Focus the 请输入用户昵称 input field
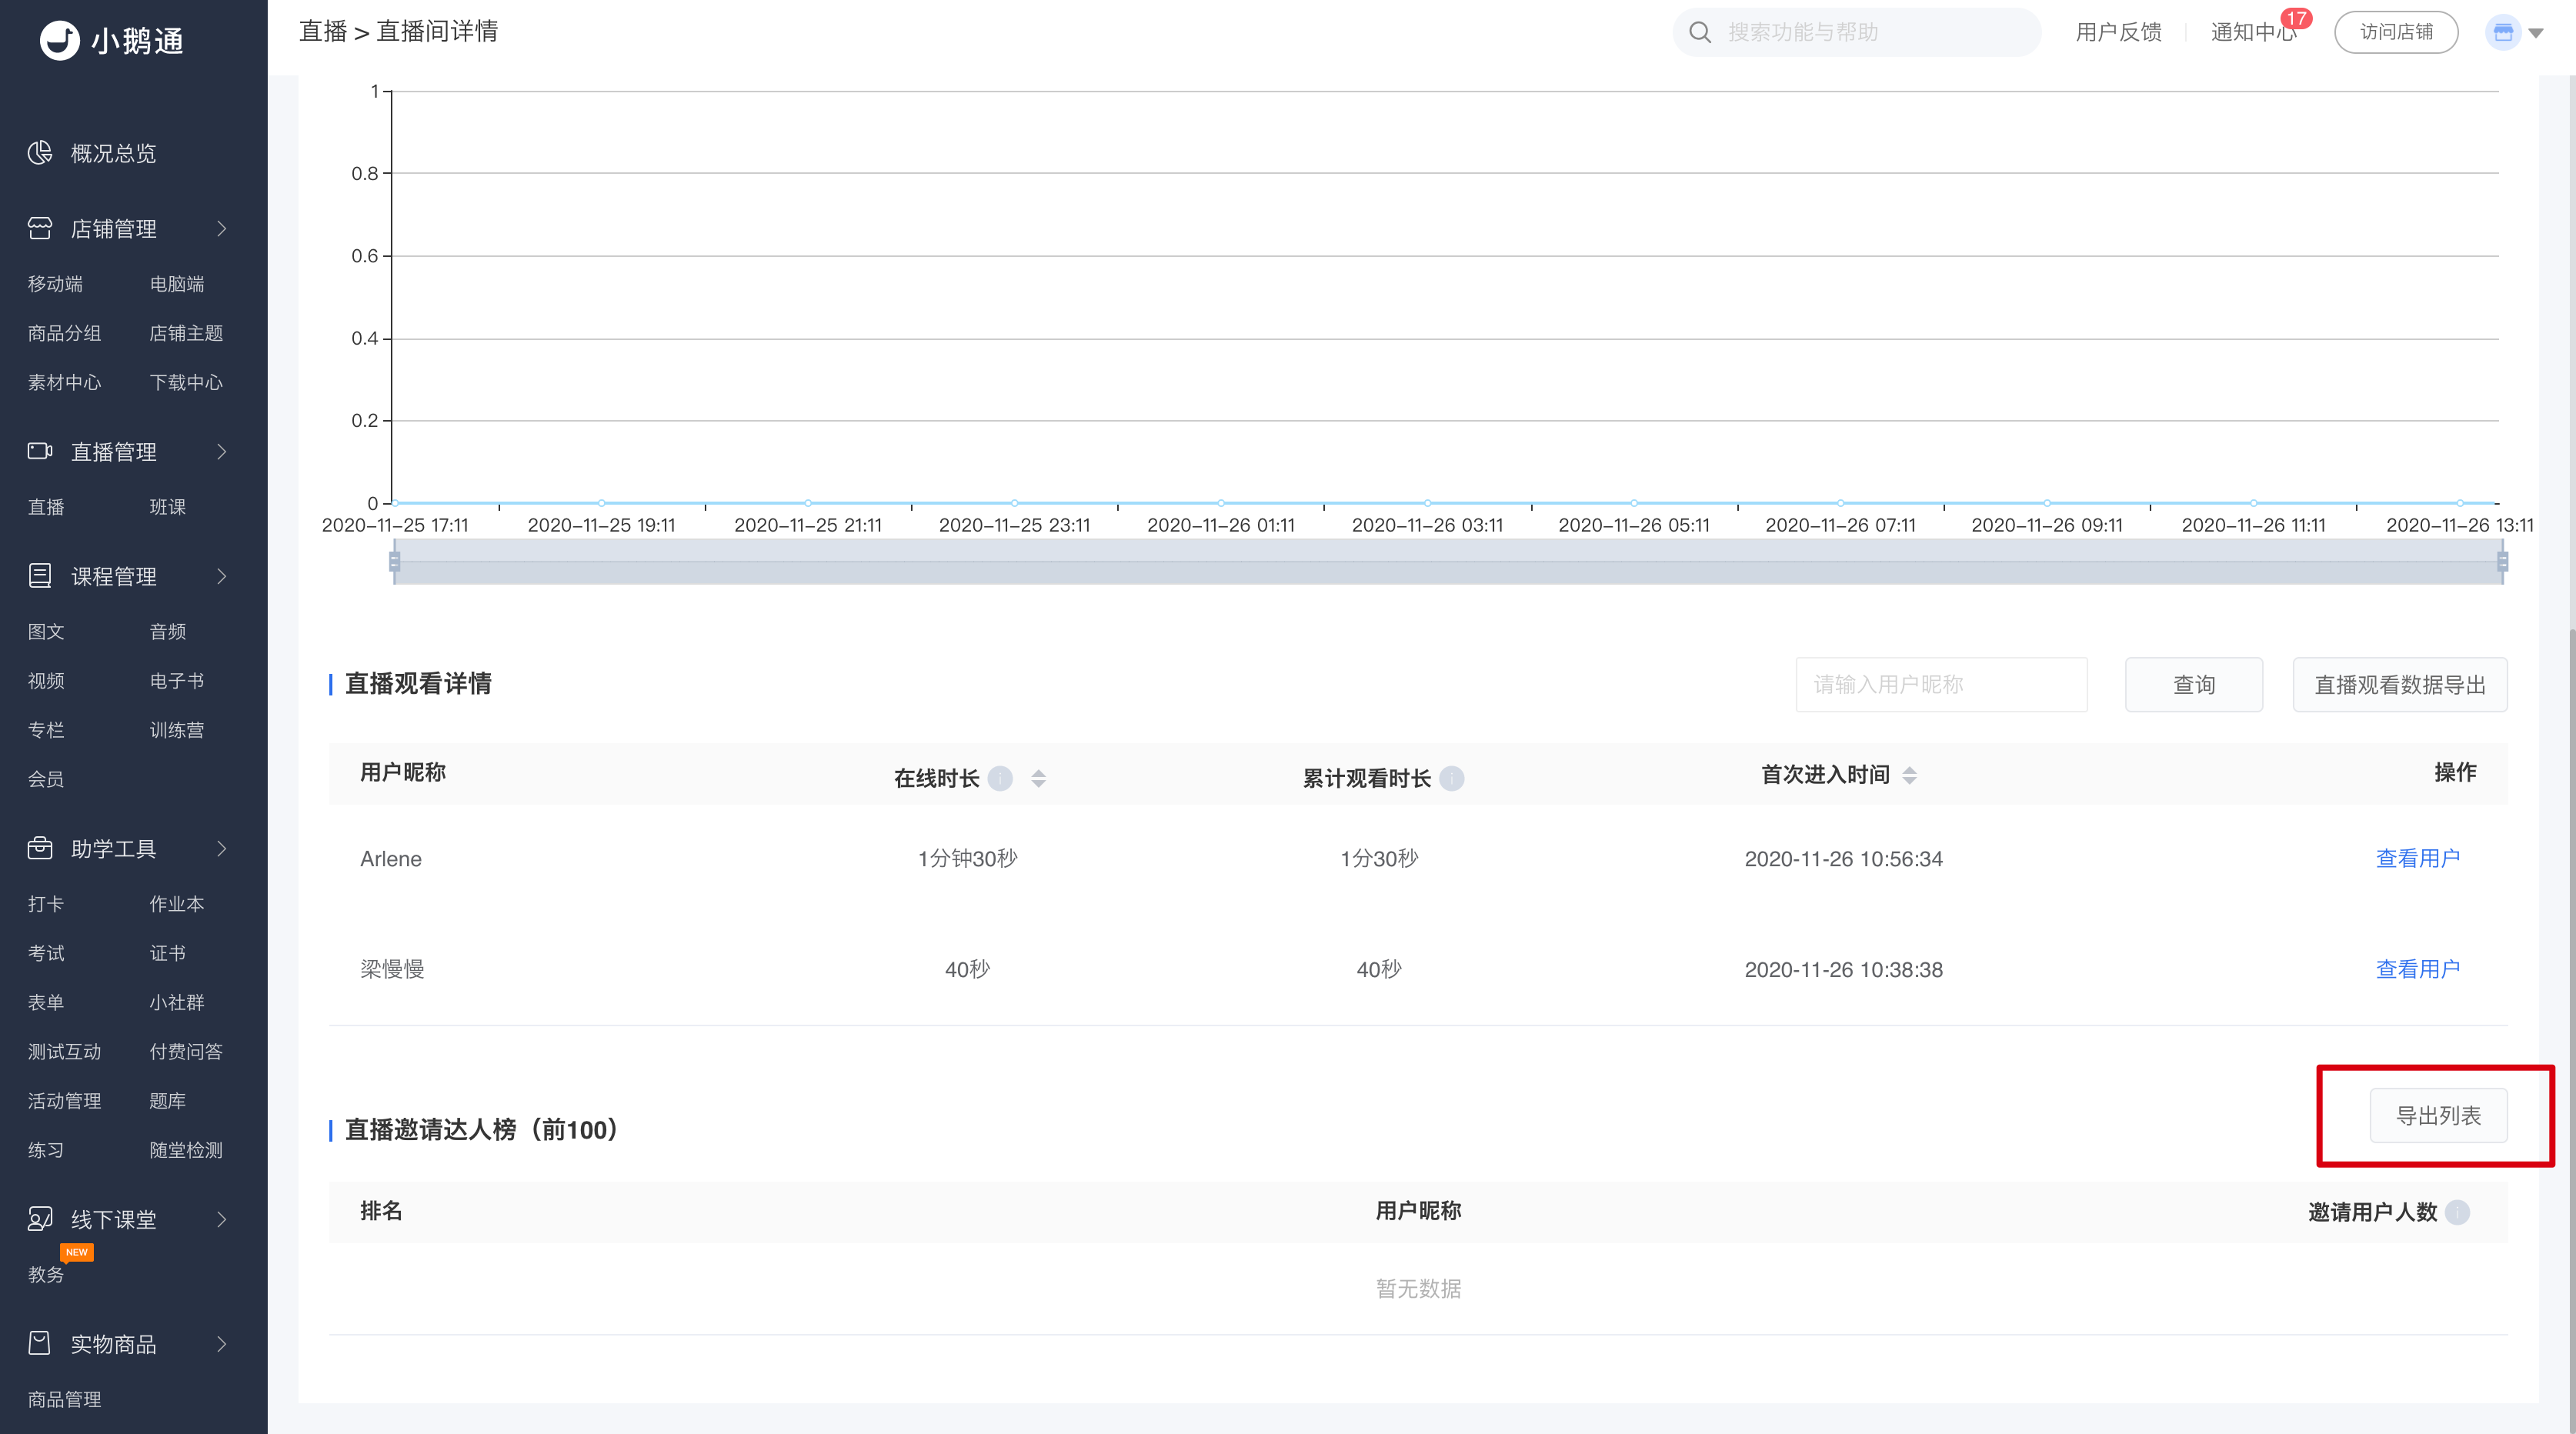 (1941, 684)
